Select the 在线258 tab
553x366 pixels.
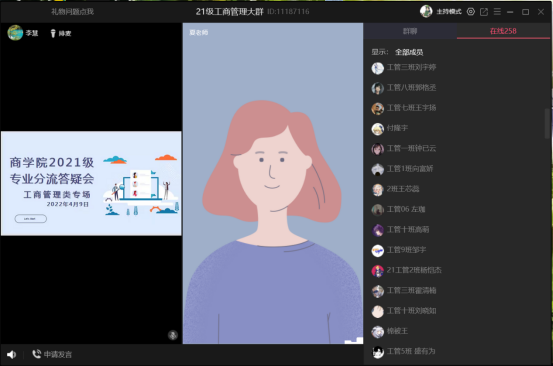tap(503, 31)
